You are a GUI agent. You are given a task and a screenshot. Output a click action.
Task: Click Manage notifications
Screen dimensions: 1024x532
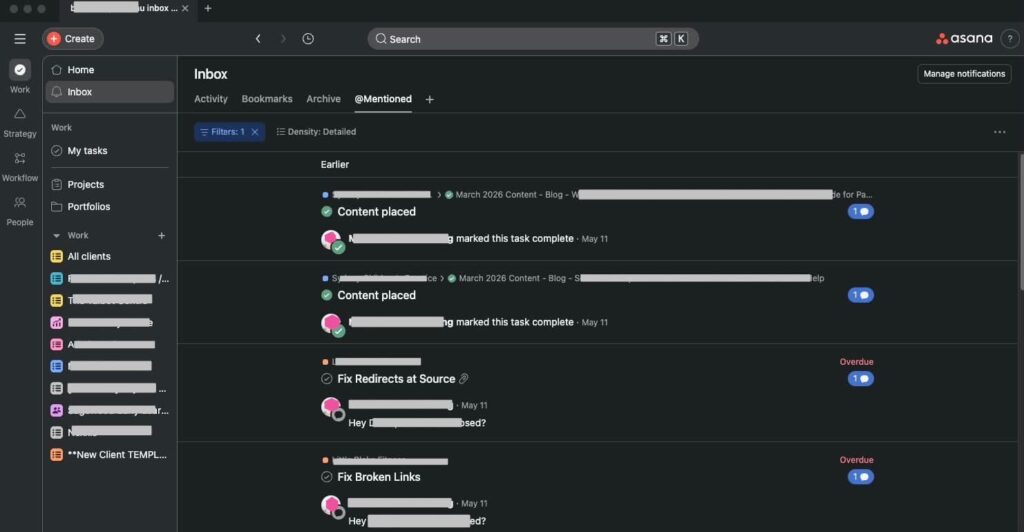[x=964, y=74]
